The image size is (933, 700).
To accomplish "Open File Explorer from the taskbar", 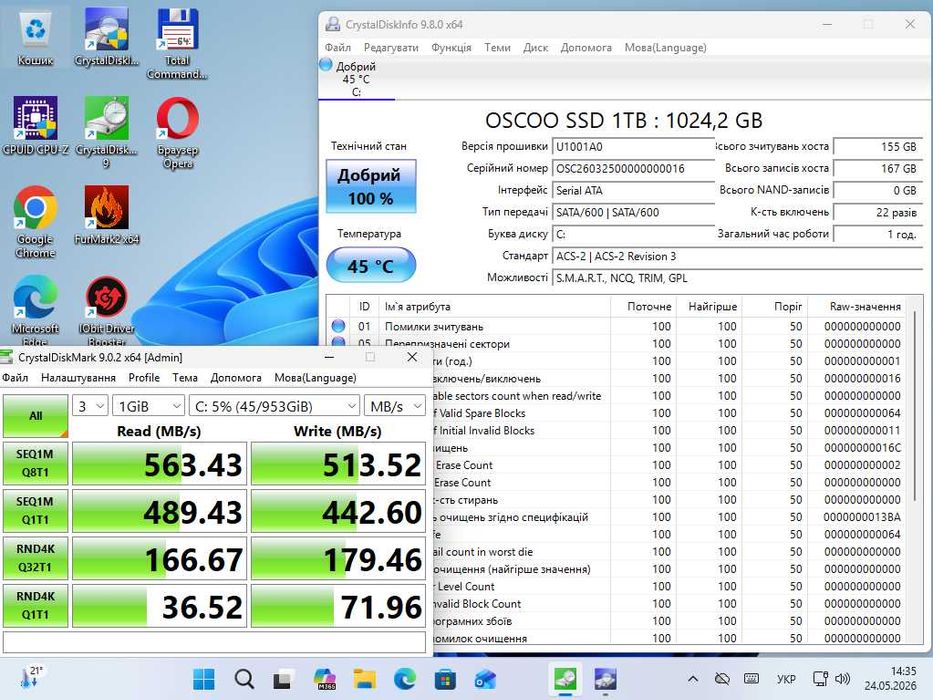I will [x=364, y=679].
